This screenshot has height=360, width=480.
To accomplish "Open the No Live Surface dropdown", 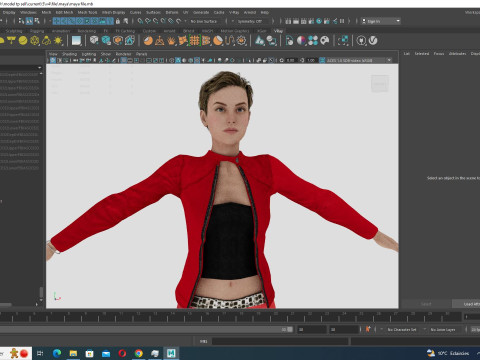I will tap(204, 21).
